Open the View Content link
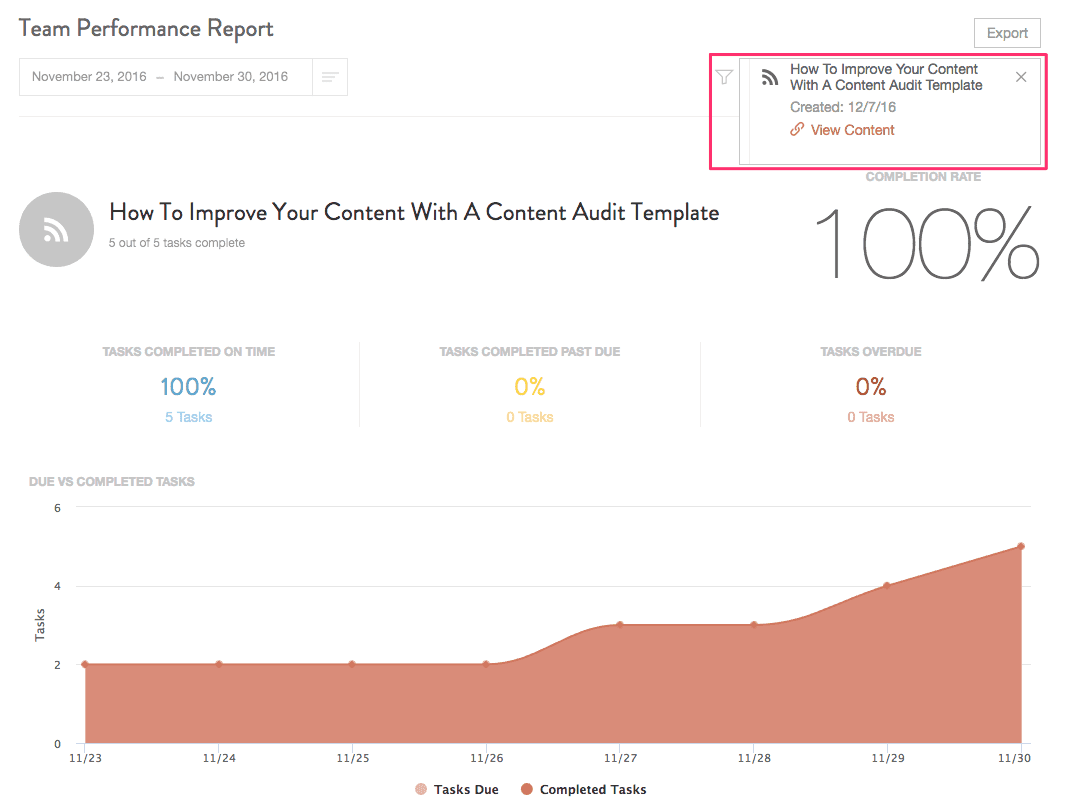Image resolution: width=1072 pixels, height=808 pixels. (x=852, y=130)
